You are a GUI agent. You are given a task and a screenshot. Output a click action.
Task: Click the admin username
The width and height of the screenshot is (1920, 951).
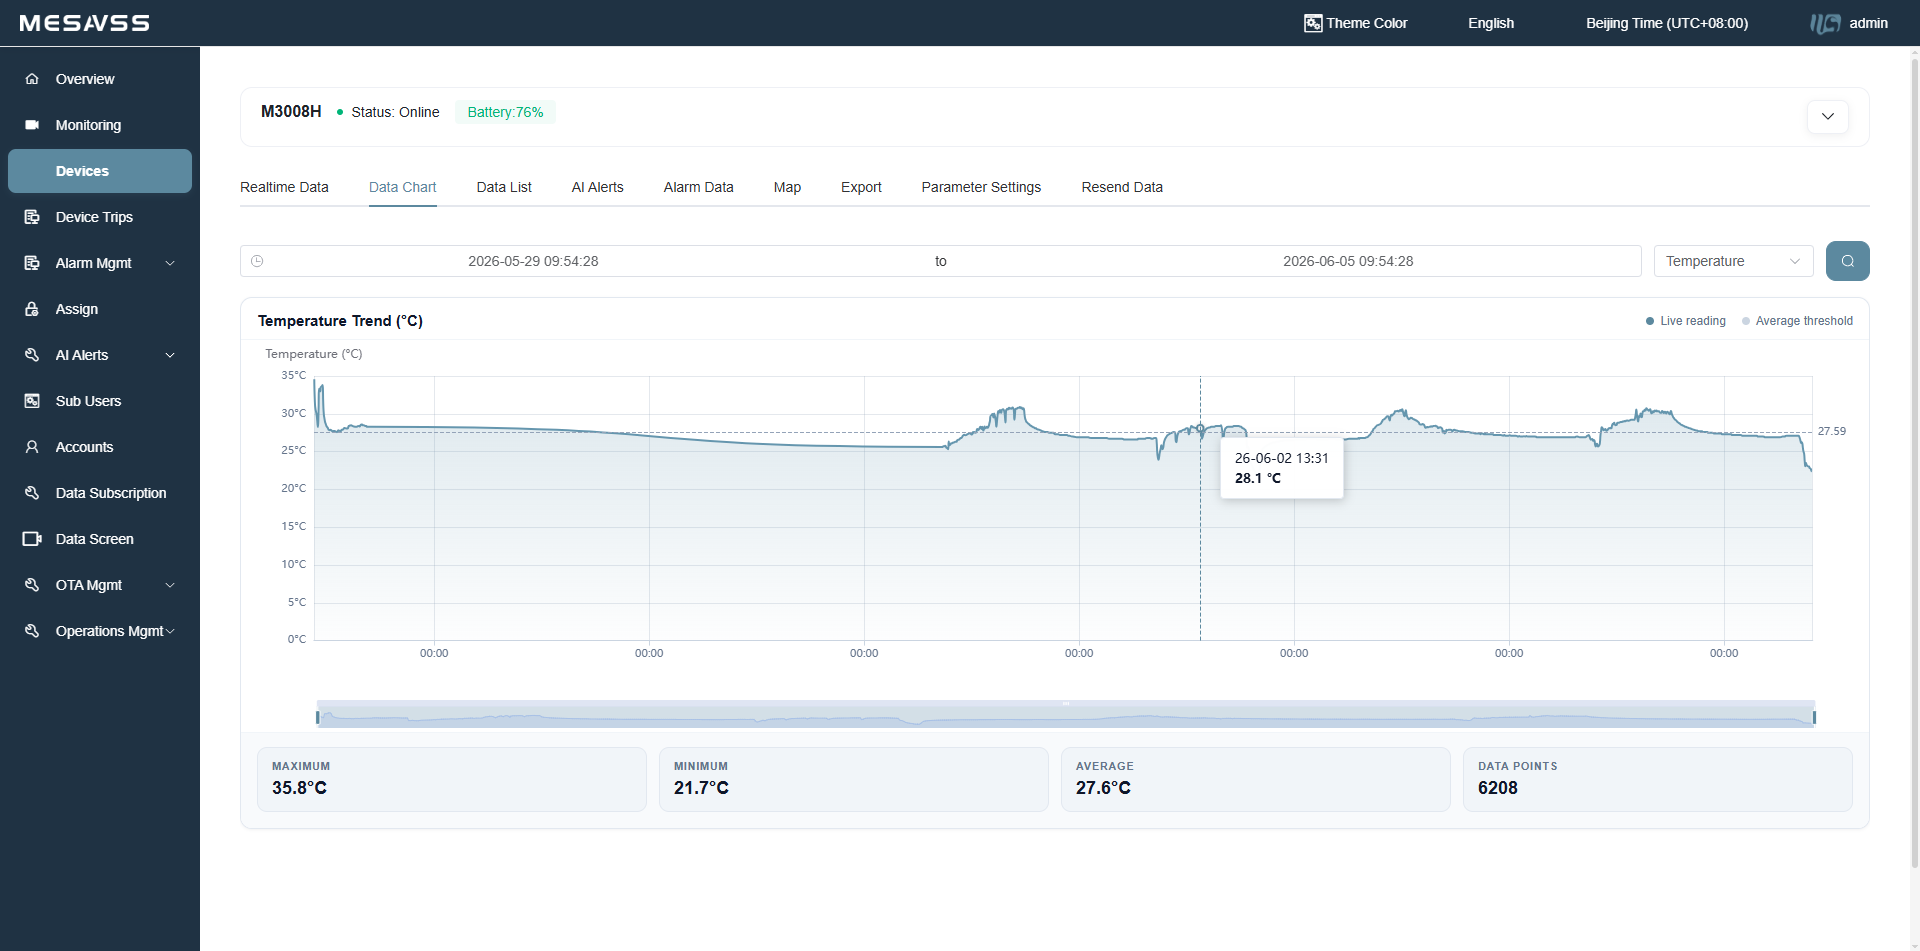[1868, 23]
